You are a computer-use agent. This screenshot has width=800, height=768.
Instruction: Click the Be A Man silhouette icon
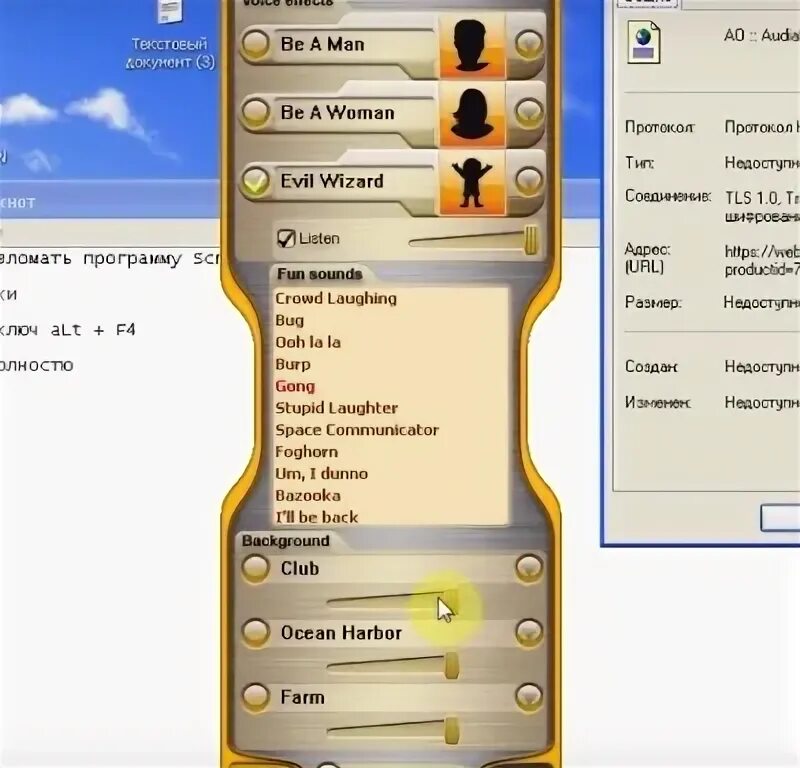[472, 46]
